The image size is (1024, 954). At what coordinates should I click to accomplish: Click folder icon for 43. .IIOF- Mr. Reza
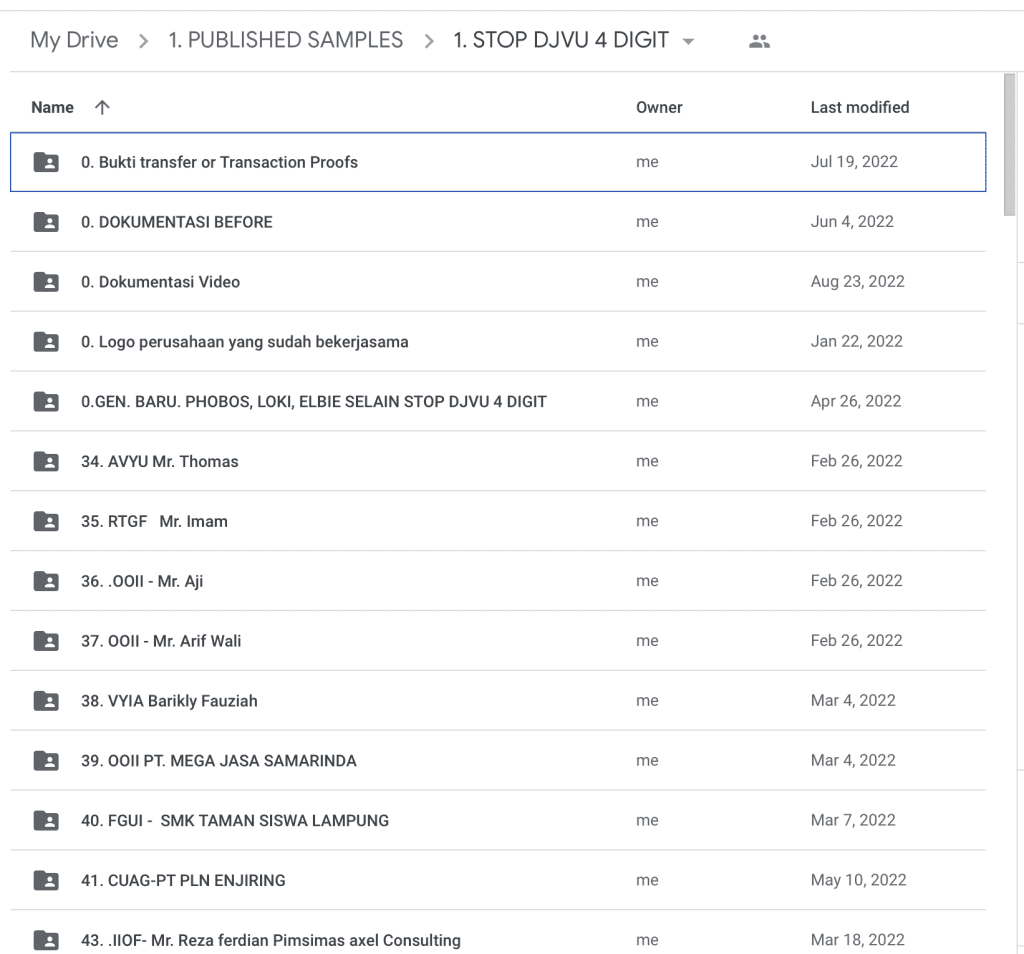[x=46, y=940]
